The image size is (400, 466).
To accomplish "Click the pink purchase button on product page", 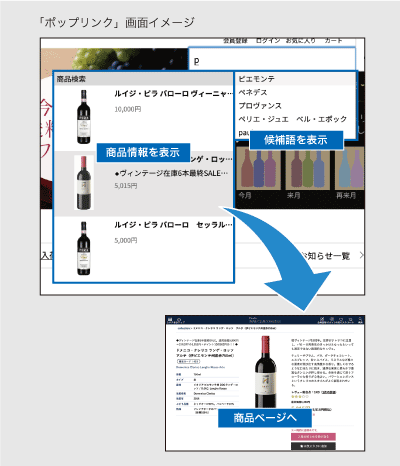I will pos(313,436).
